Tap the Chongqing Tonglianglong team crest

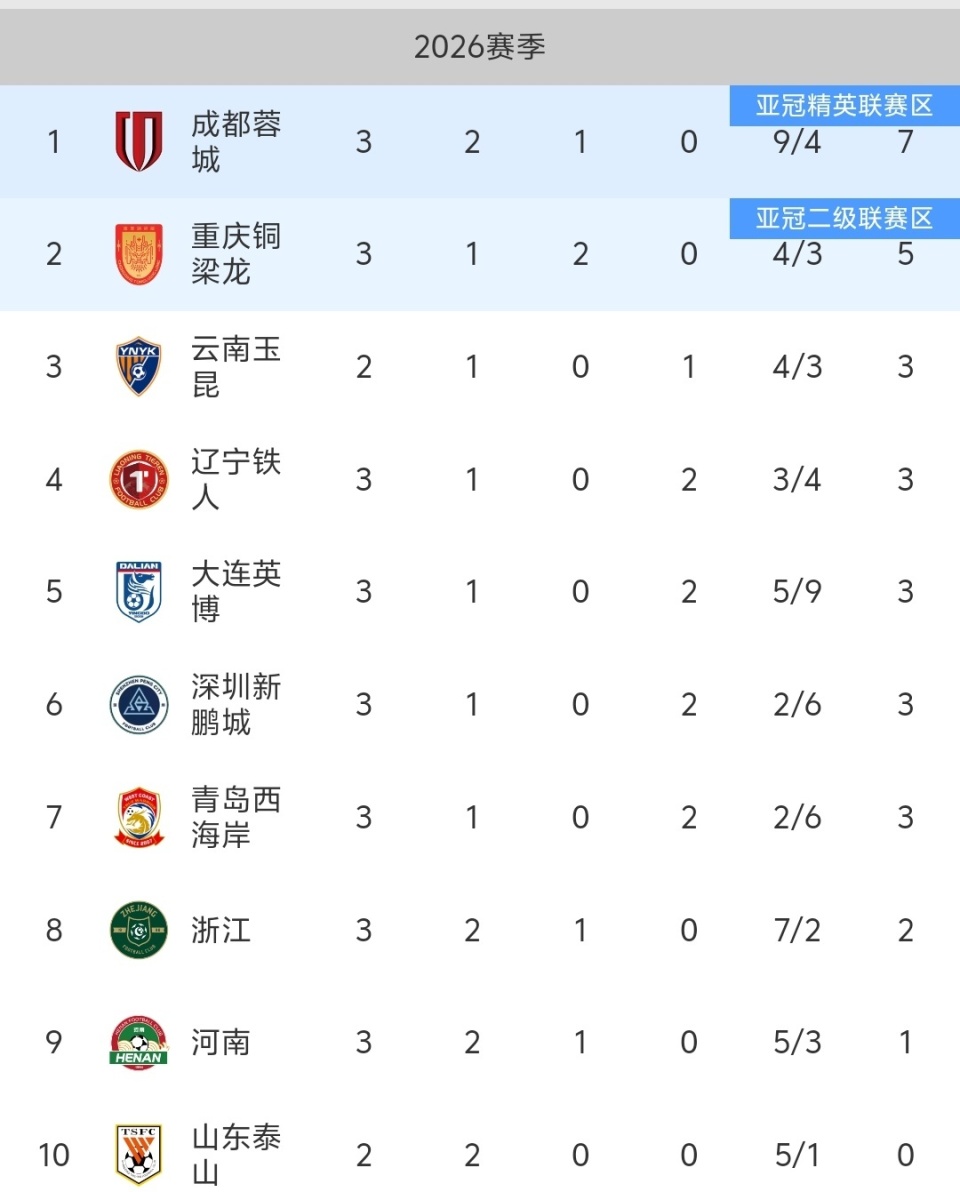(138, 254)
